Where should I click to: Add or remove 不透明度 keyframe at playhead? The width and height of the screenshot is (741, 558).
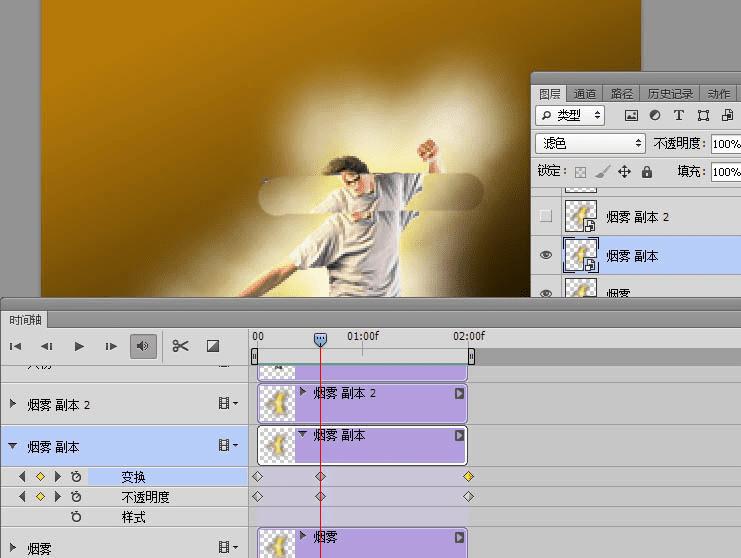click(40, 497)
